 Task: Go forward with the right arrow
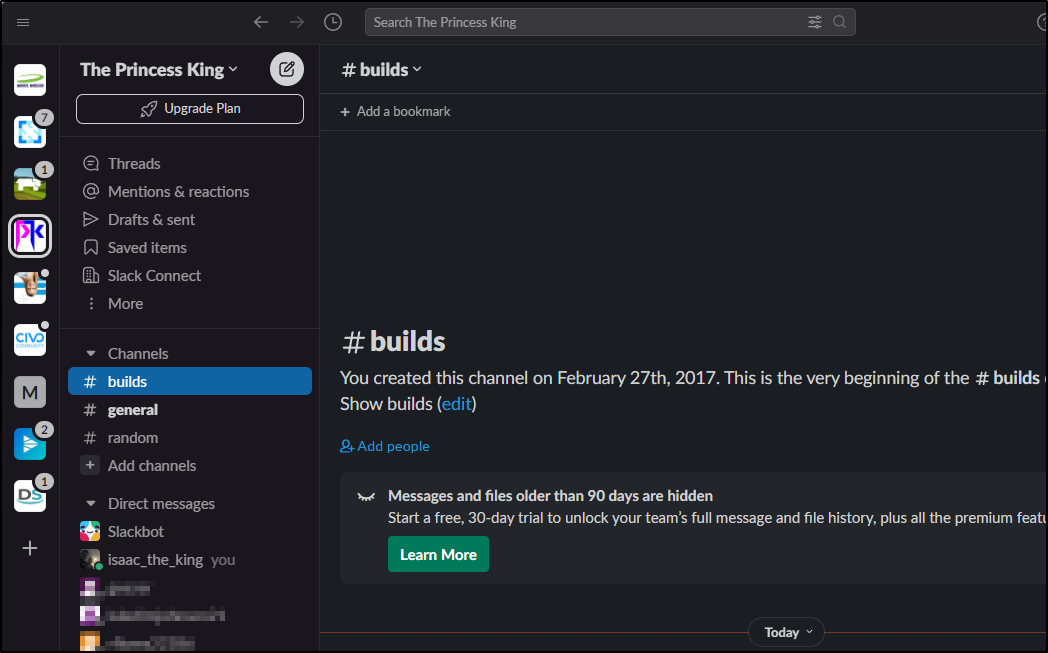pos(297,22)
